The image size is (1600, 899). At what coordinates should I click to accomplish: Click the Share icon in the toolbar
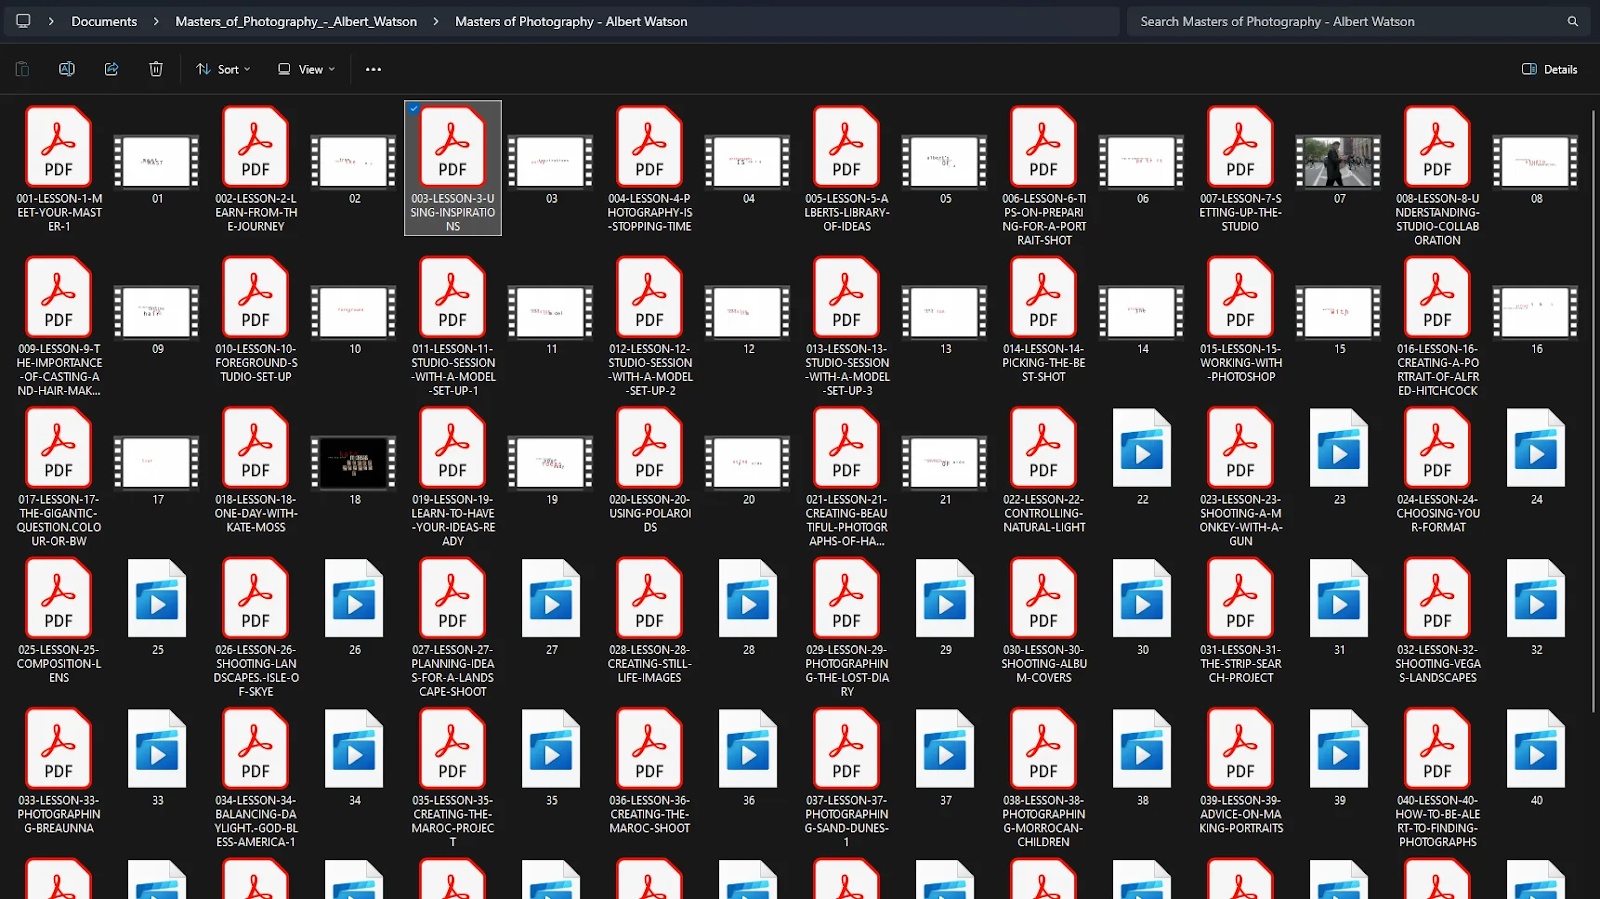(111, 69)
